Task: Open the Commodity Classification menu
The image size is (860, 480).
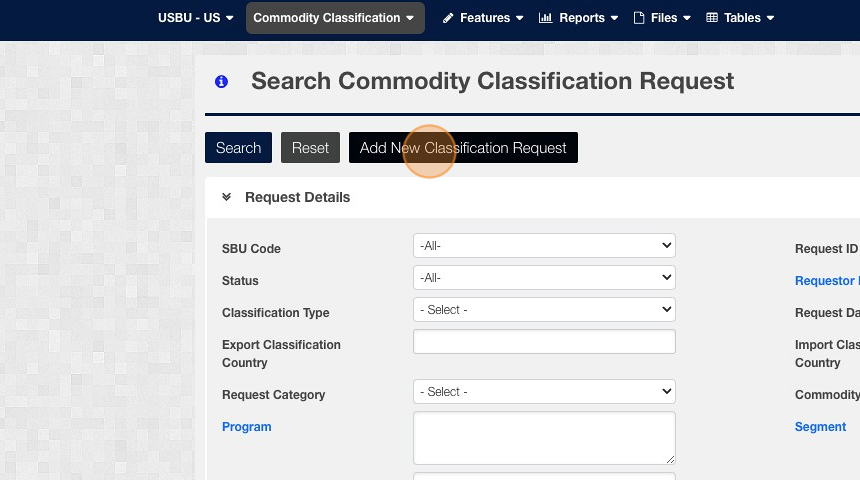Action: pos(334,18)
